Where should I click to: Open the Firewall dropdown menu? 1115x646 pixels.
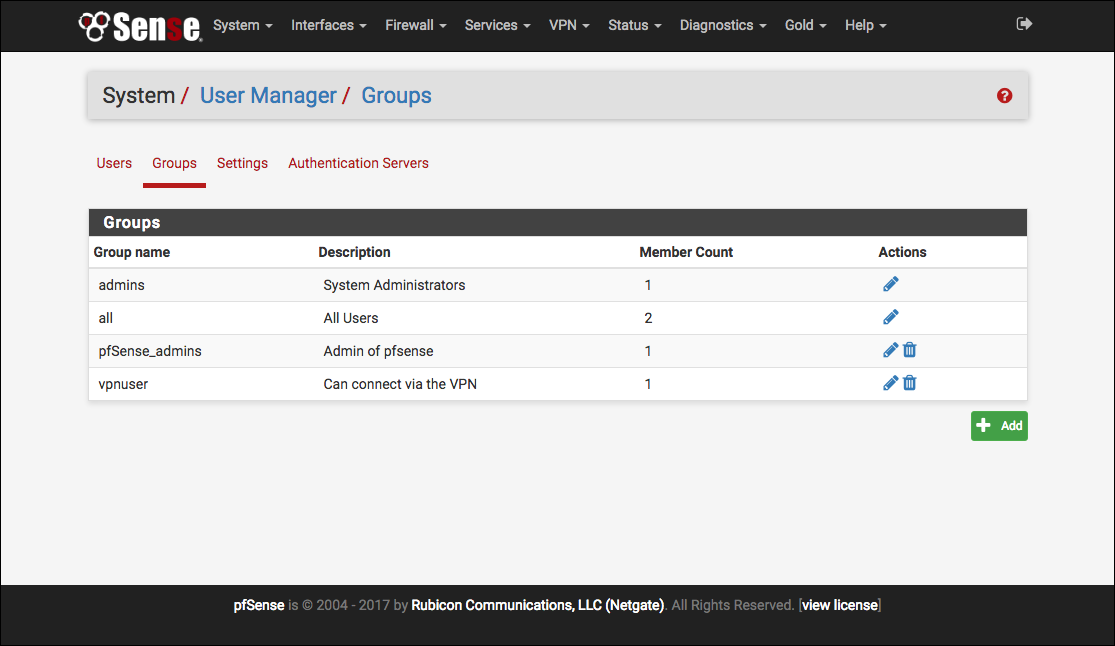click(416, 25)
